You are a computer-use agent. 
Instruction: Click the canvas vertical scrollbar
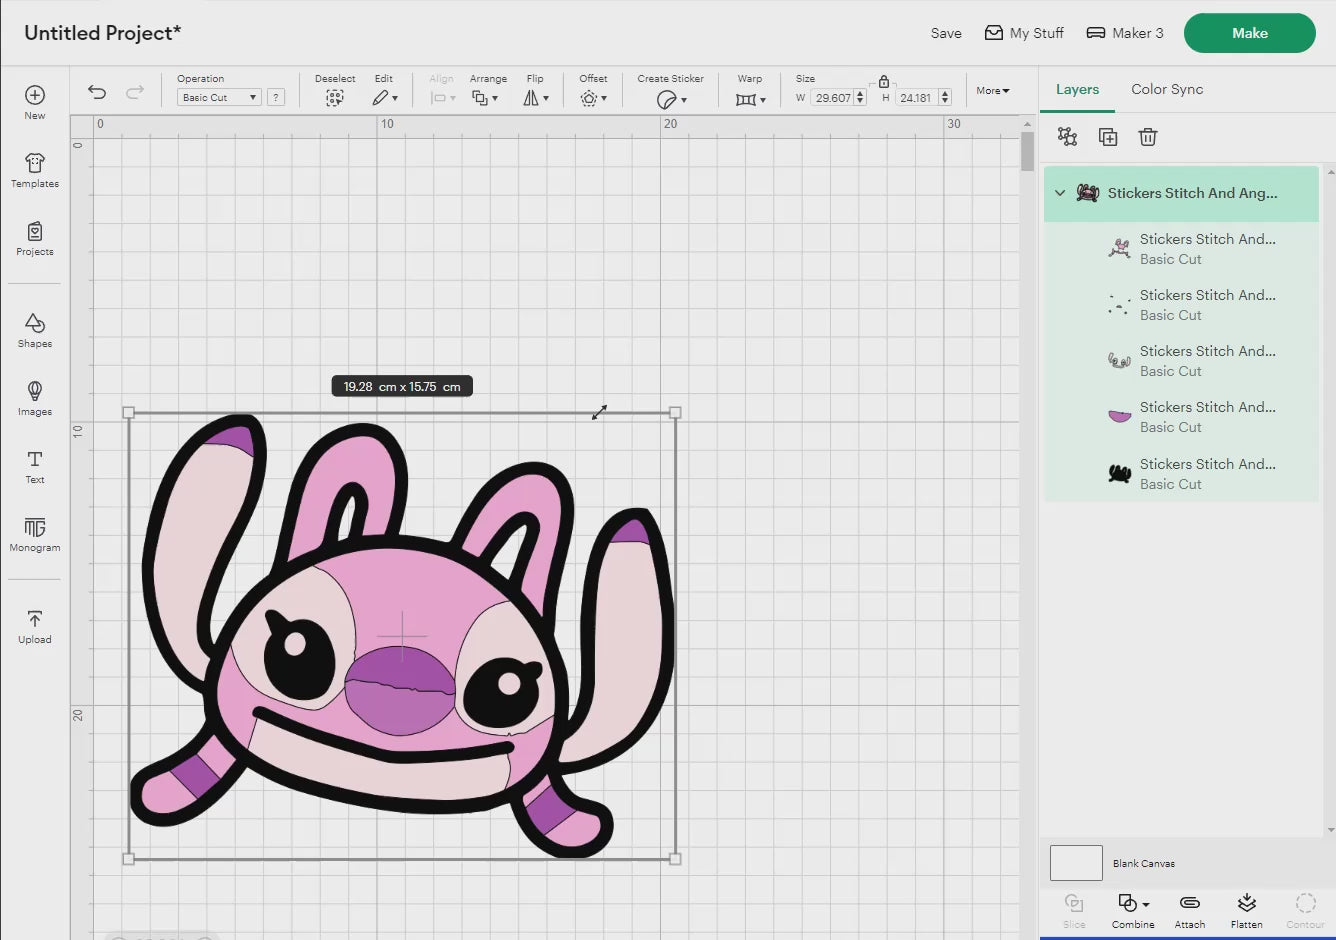point(1027,152)
